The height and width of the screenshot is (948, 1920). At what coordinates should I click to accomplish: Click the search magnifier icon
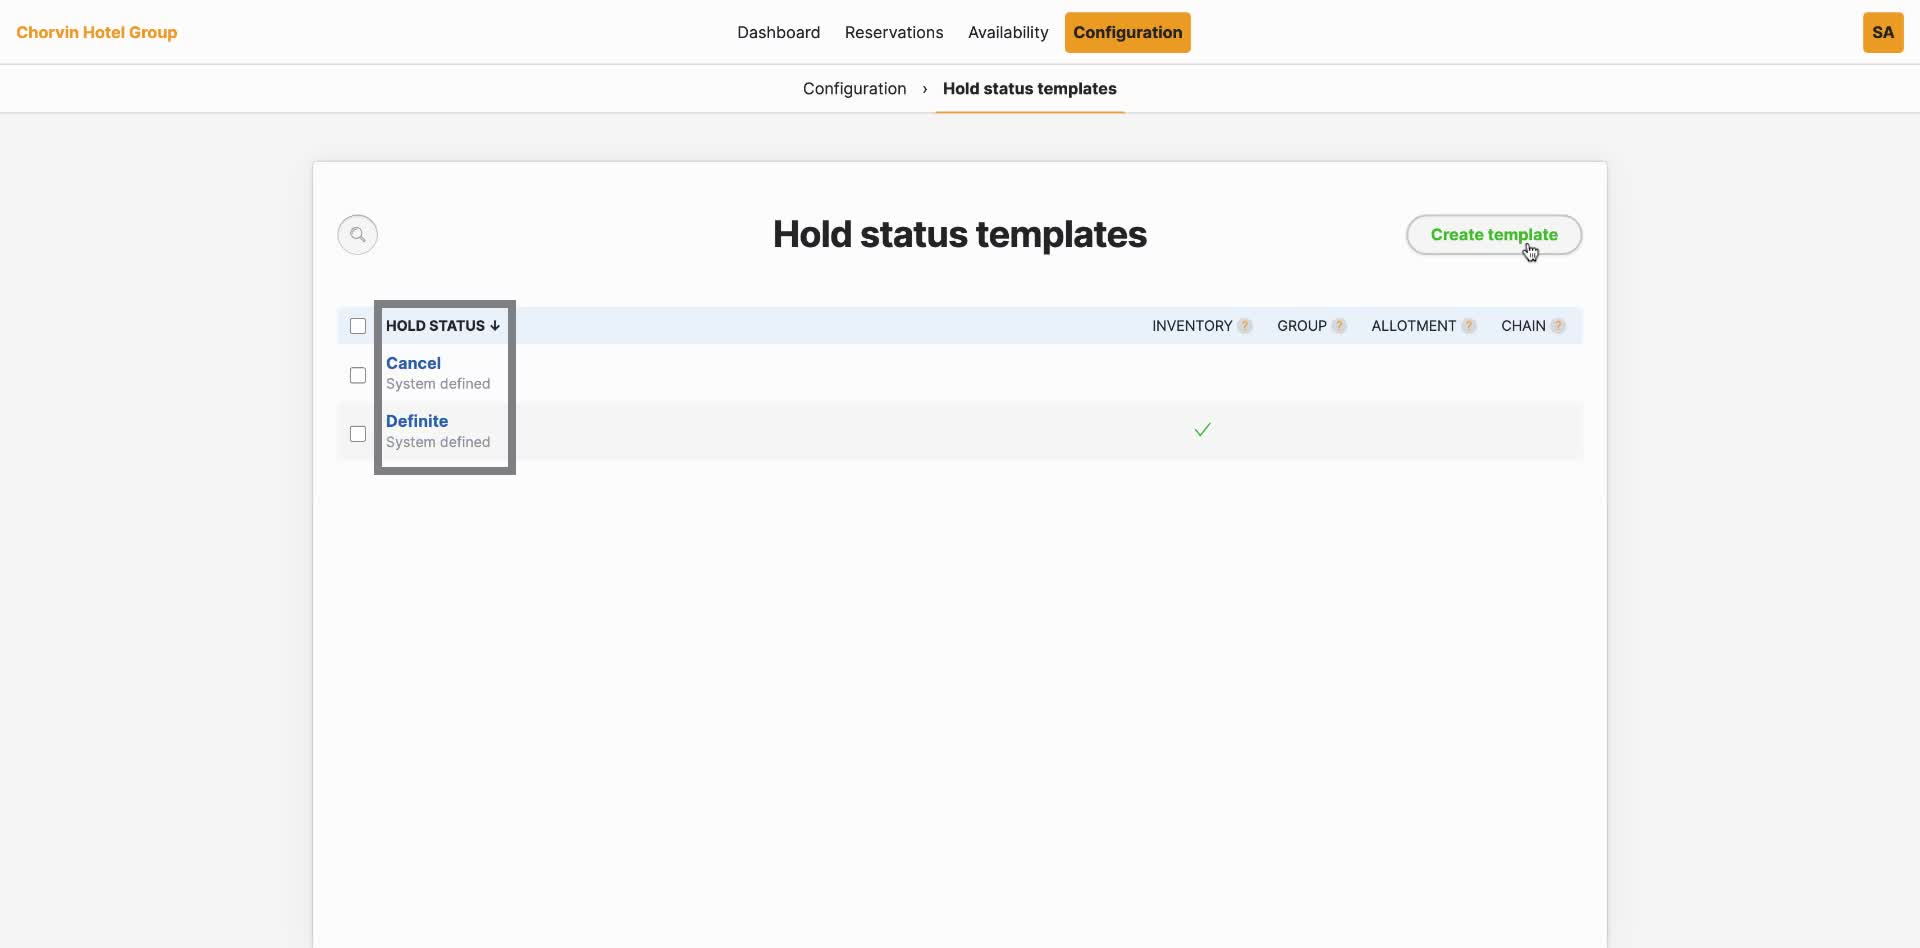(357, 234)
